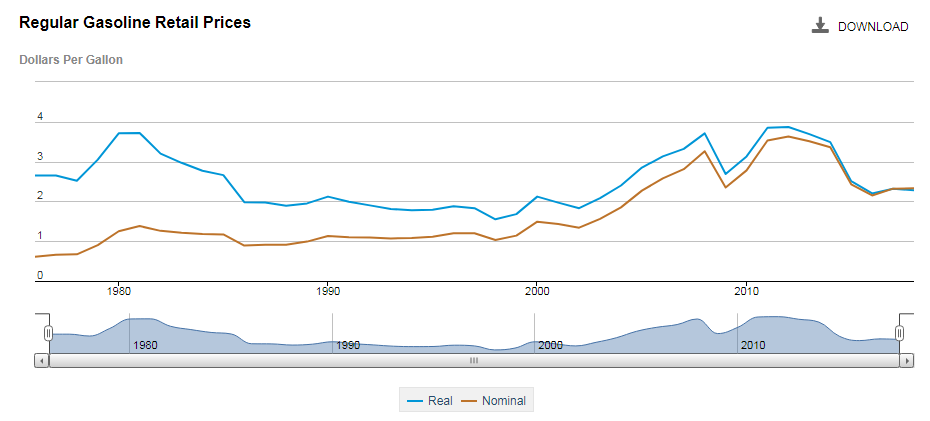Click the scrollbar left arrow button

tap(41, 360)
